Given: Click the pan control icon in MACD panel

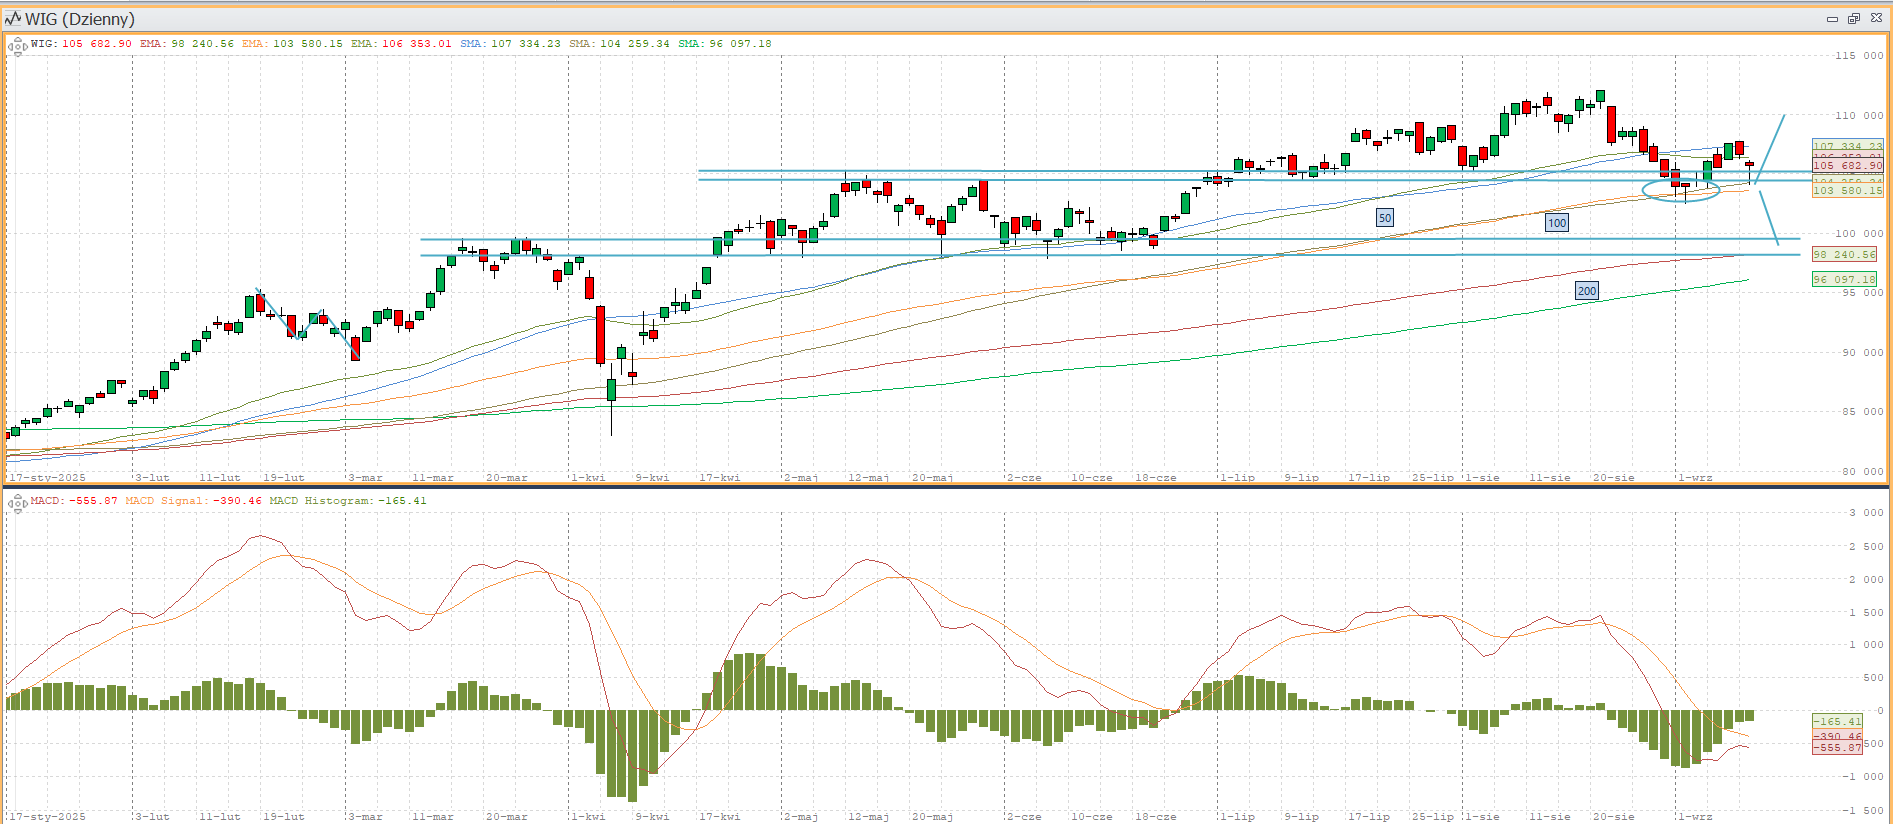Looking at the screenshot, I should click(17, 503).
